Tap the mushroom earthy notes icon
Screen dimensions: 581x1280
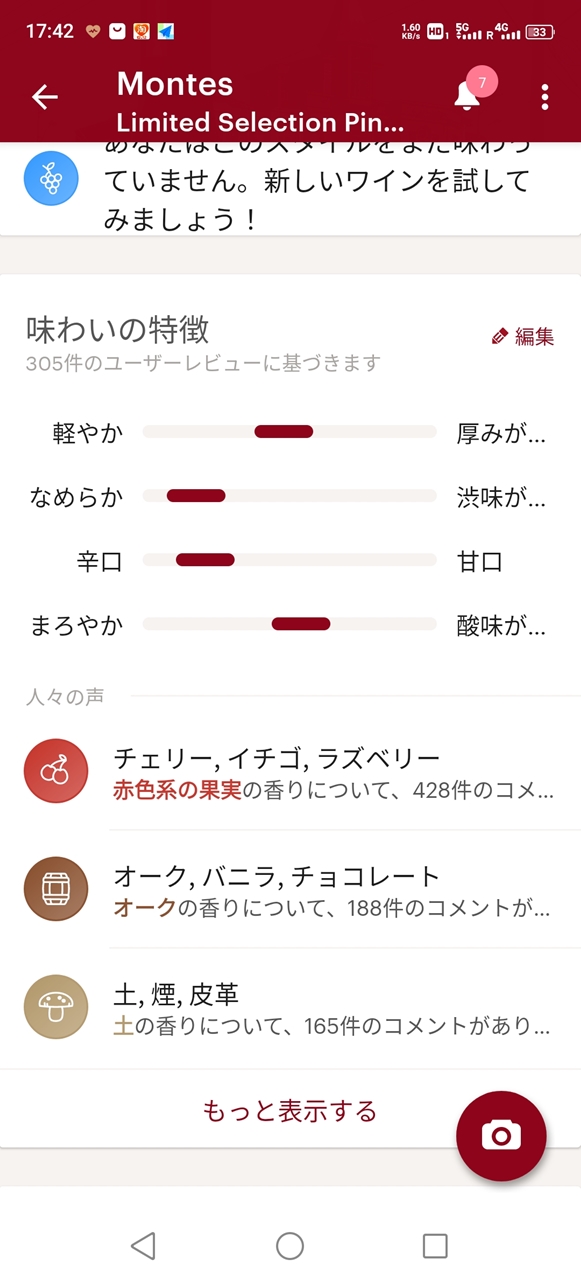(x=56, y=1007)
